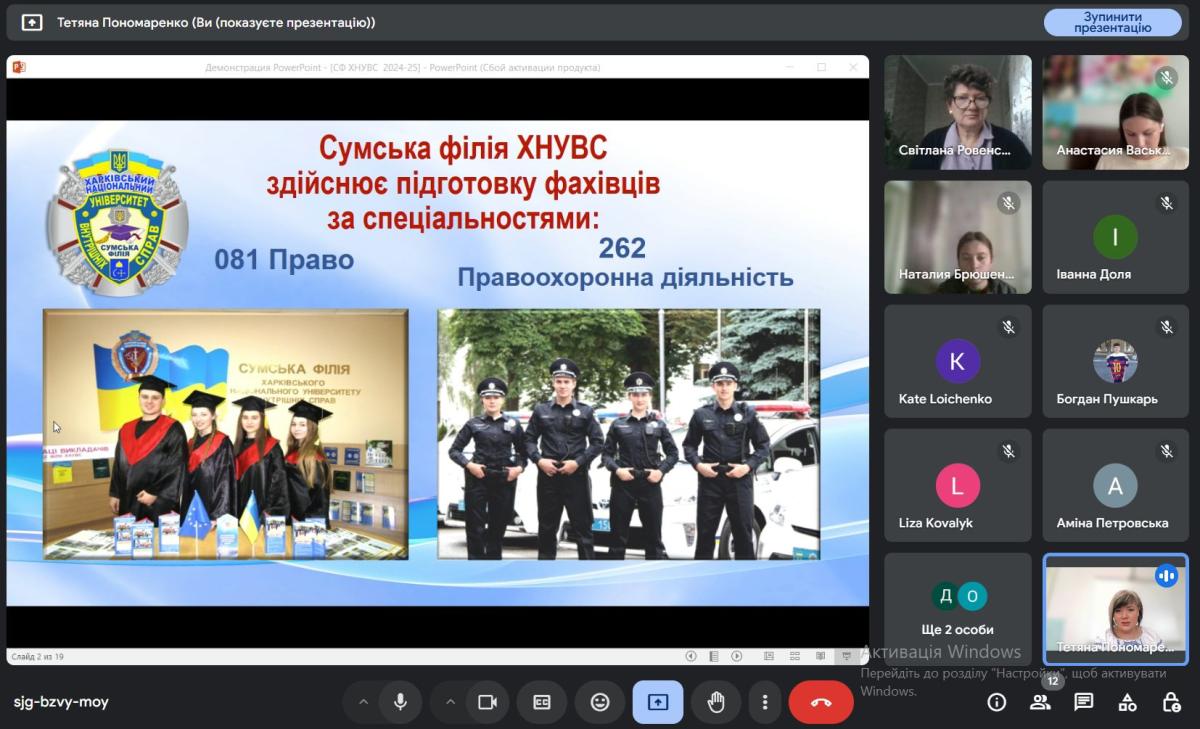Open the activities panel

1128,702
